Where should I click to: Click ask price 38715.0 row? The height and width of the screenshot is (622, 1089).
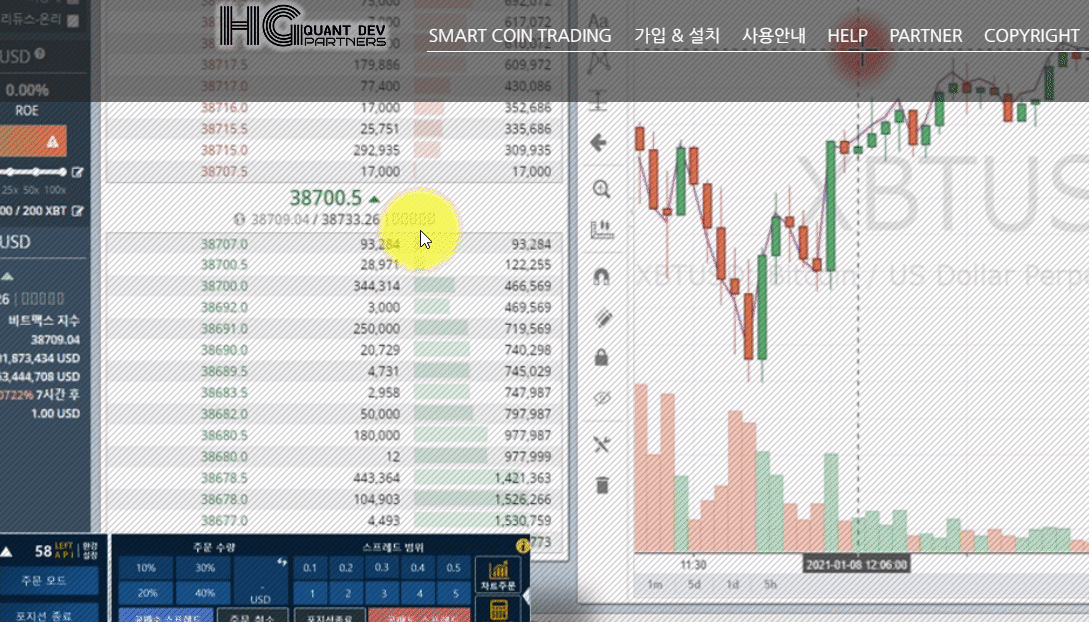333,150
